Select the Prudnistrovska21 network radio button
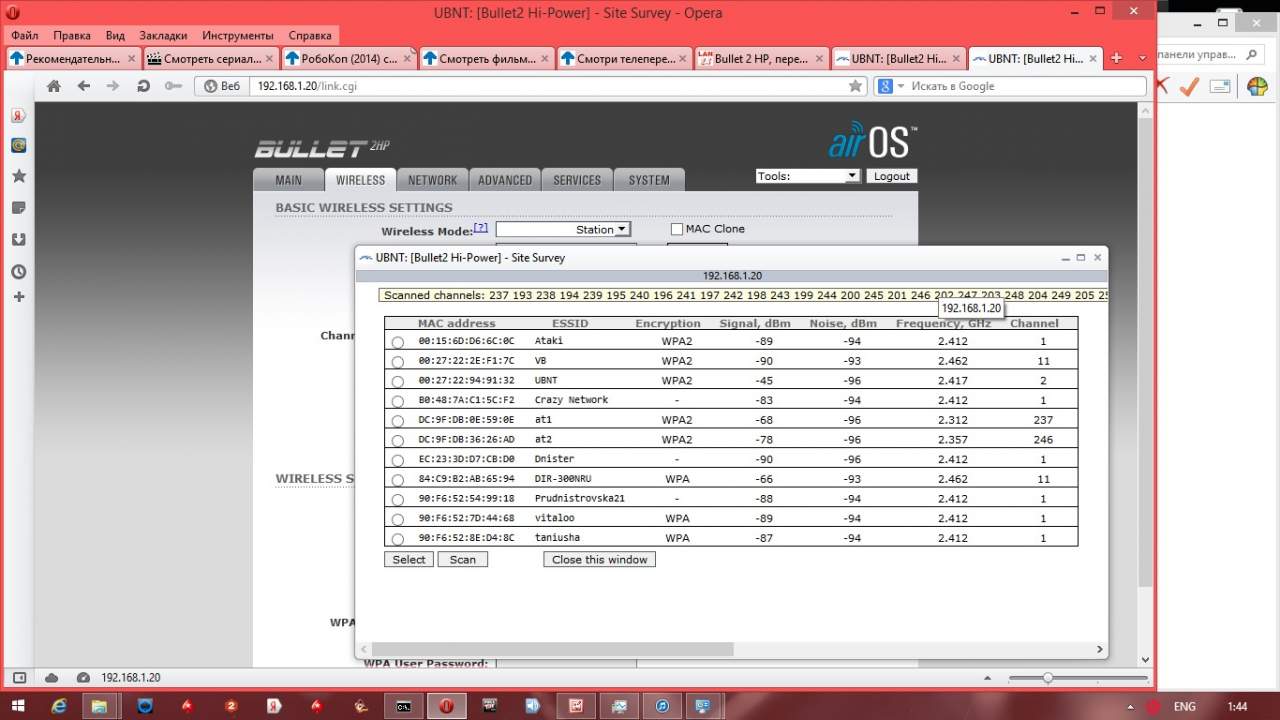Image resolution: width=1280 pixels, height=720 pixels. click(x=398, y=499)
